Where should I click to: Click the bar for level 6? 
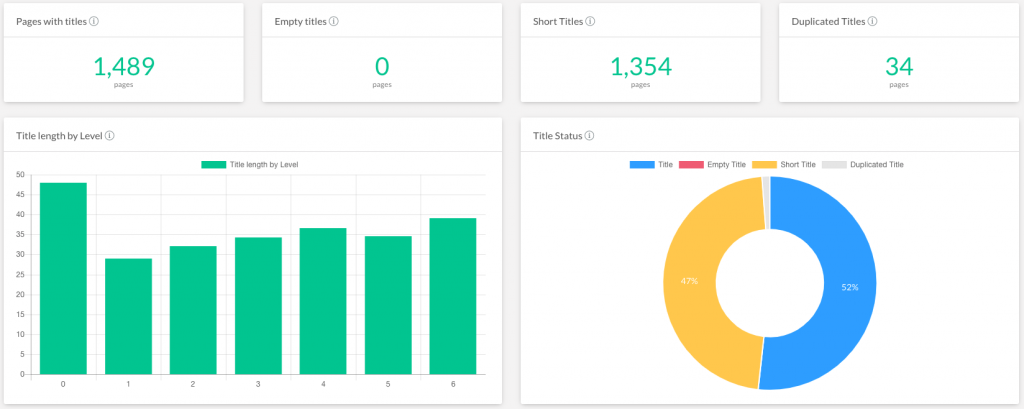(453, 296)
